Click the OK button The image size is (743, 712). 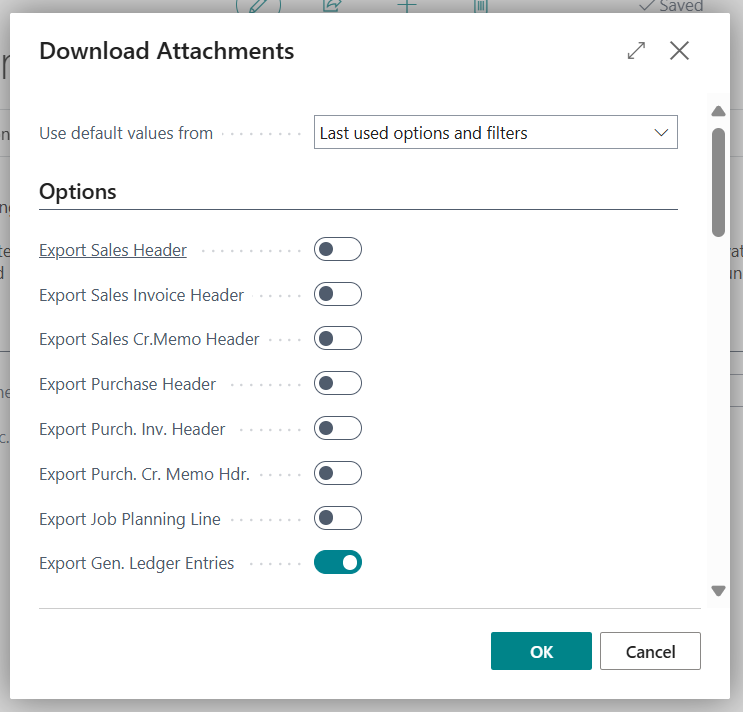coord(541,651)
